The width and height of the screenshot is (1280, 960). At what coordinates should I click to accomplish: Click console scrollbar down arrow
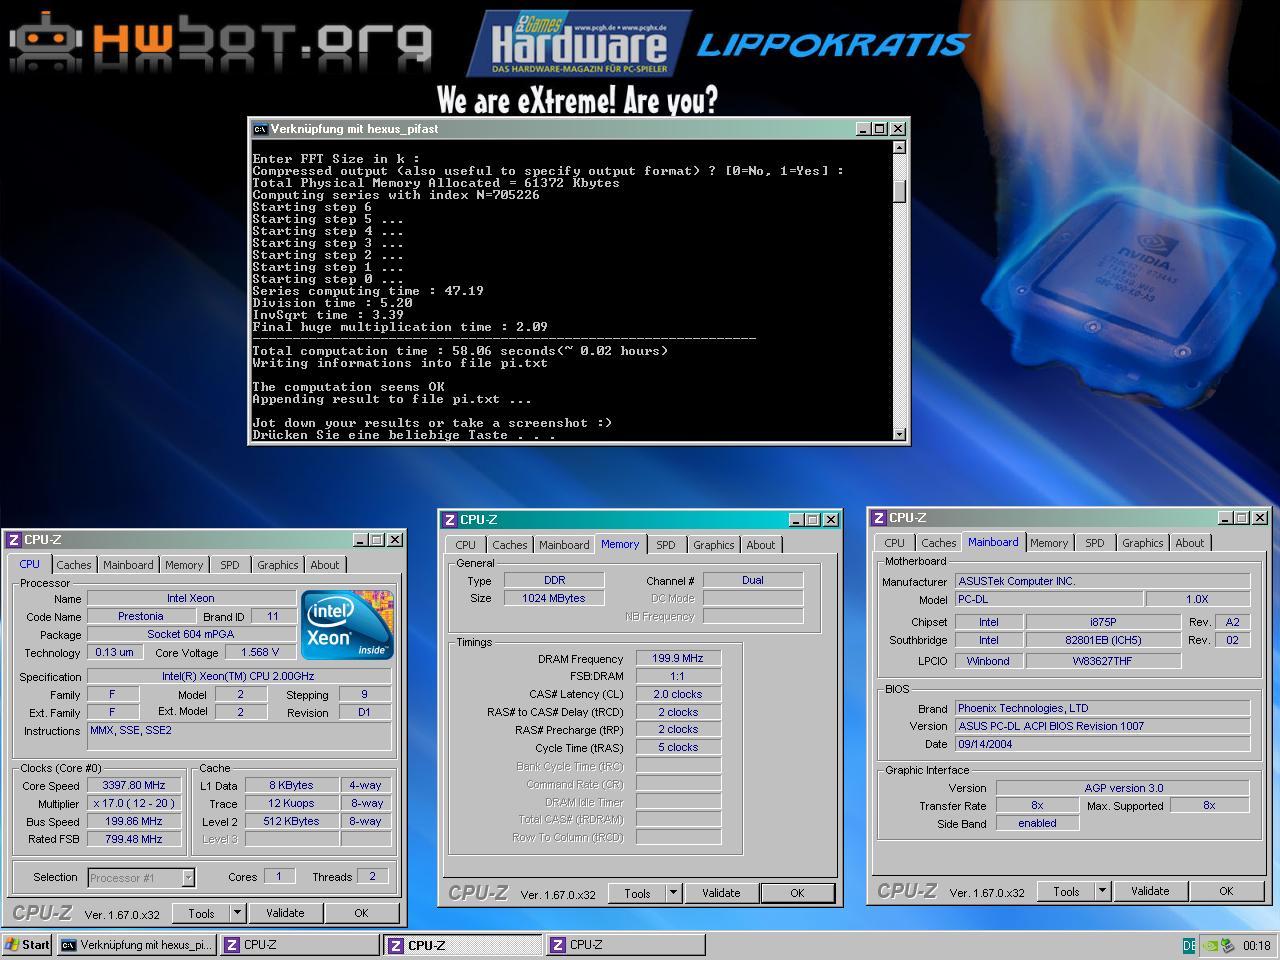(899, 434)
